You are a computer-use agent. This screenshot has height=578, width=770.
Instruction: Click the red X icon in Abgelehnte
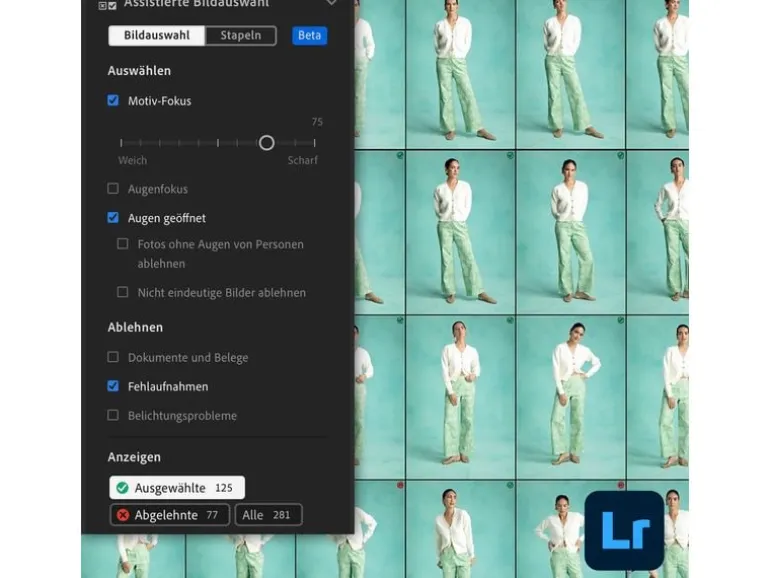click(123, 515)
